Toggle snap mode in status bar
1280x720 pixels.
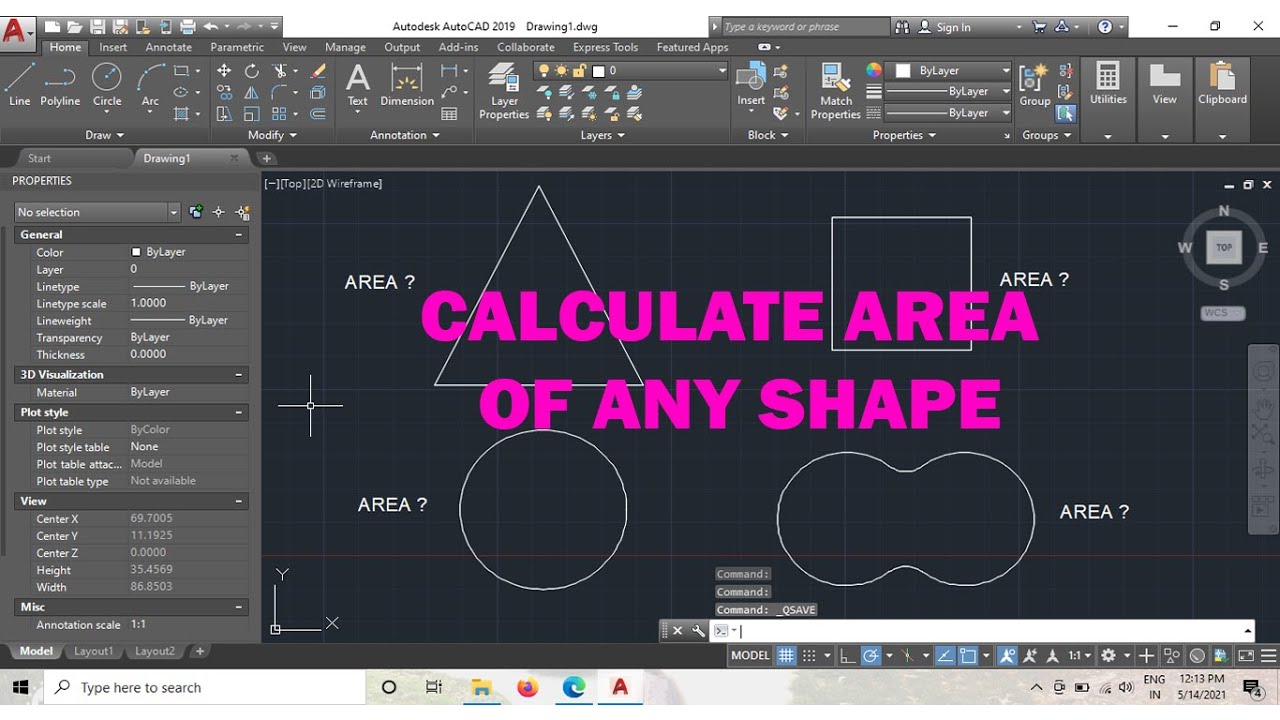pos(809,656)
